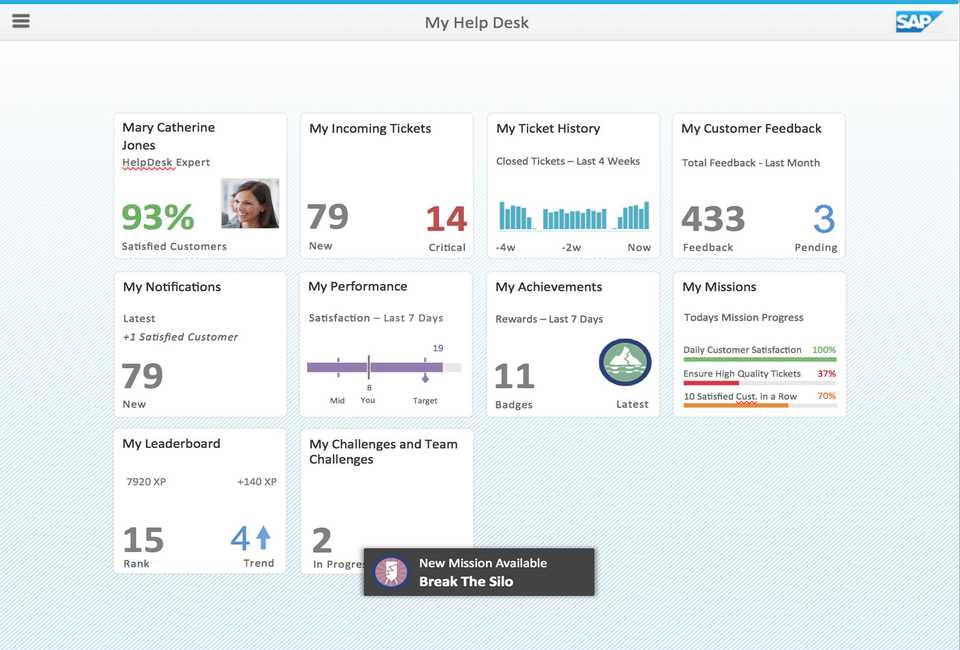960x650 pixels.
Task: Click the mission badge in the notification popup
Action: pos(390,571)
